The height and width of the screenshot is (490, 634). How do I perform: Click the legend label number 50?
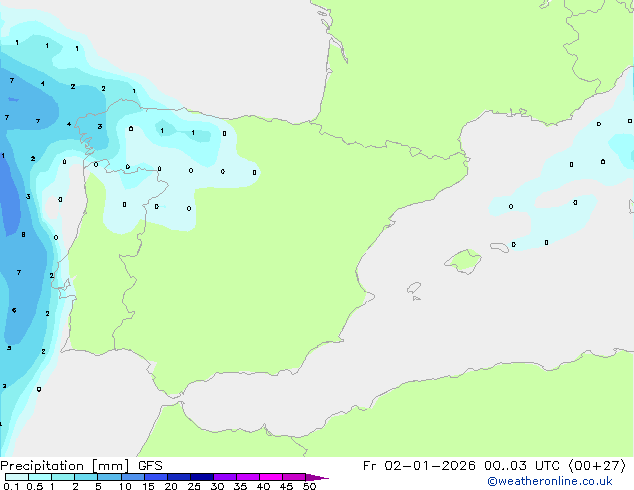[309, 486]
